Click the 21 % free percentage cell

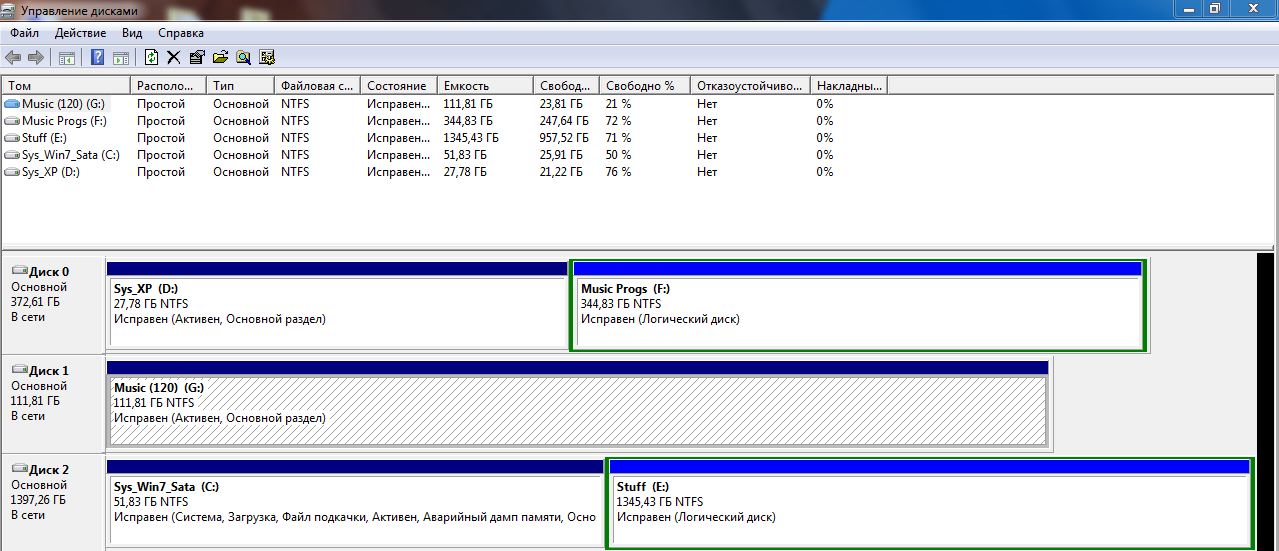pos(619,104)
